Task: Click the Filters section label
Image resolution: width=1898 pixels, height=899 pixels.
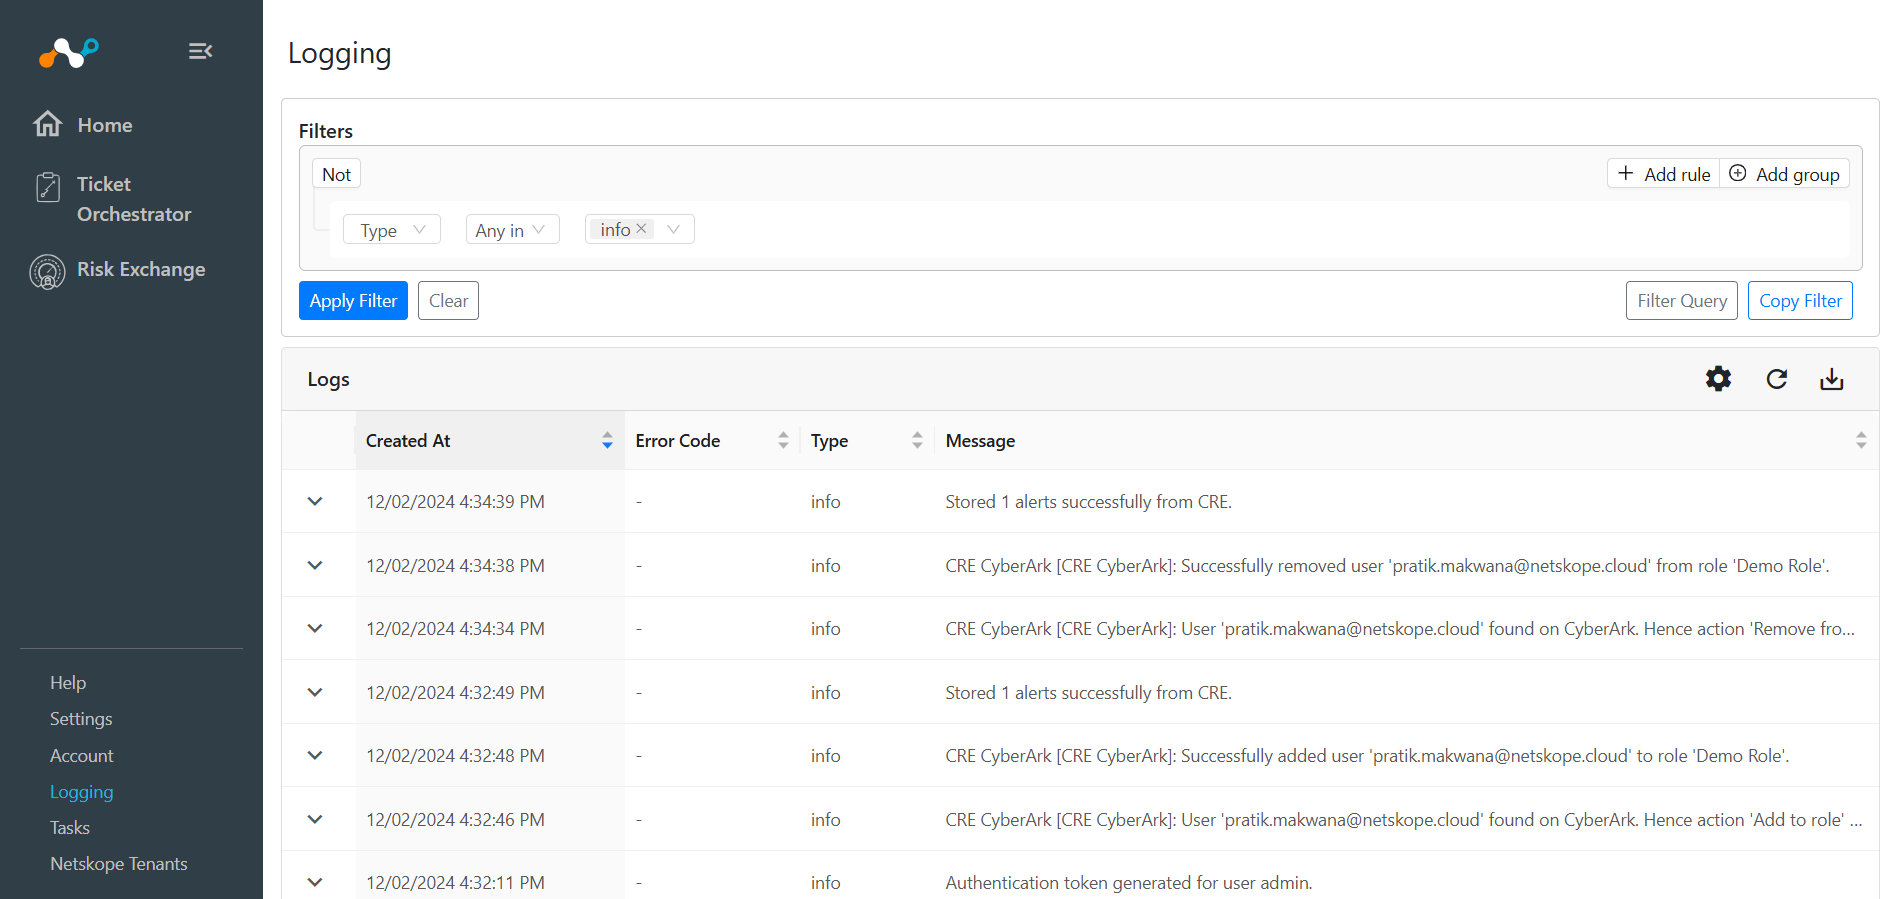Action: 326,131
